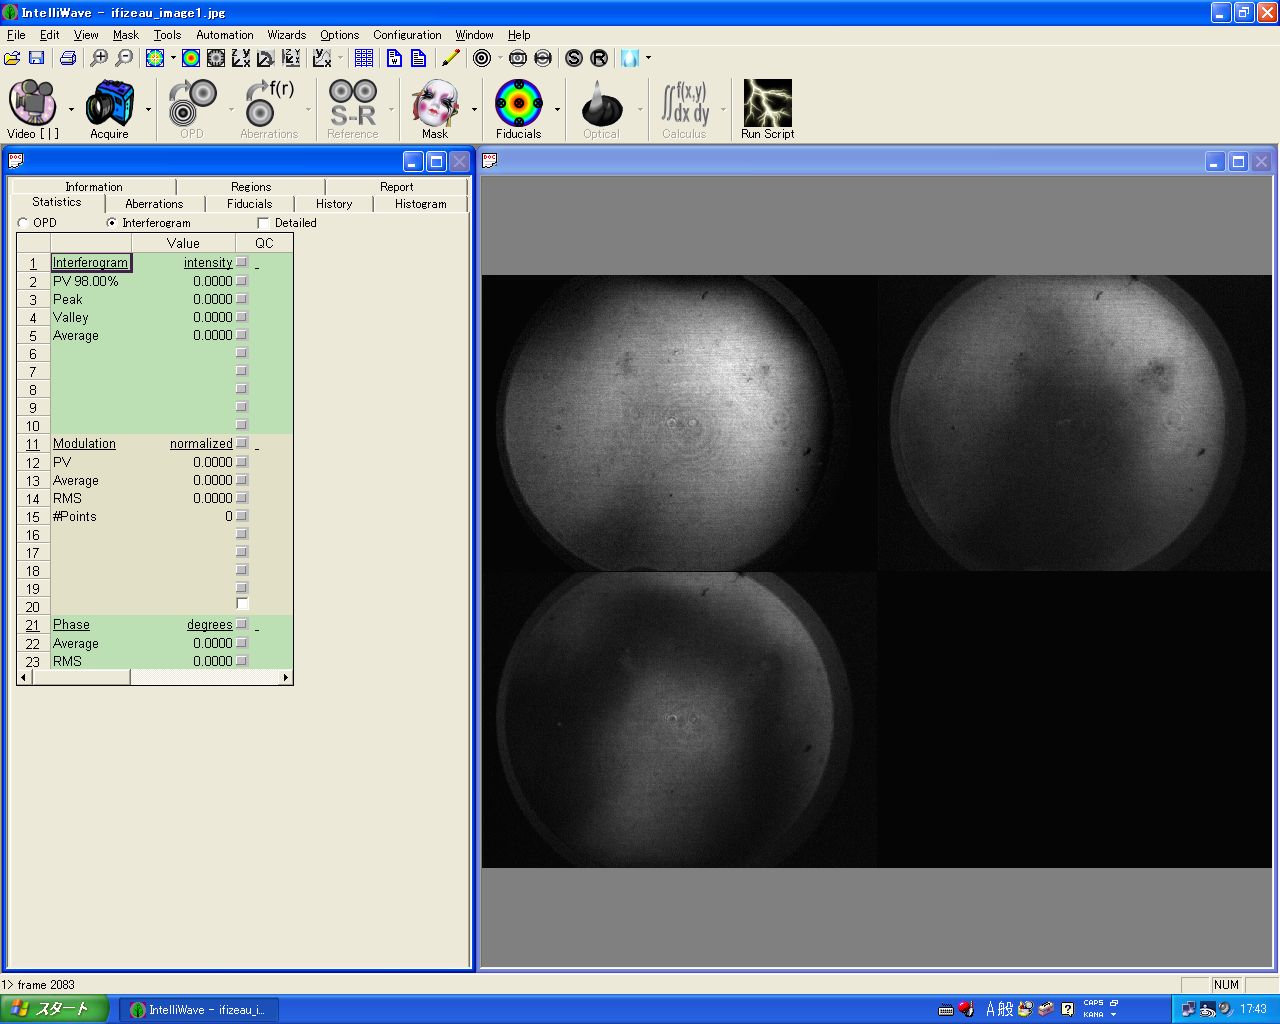1280x1024 pixels.
Task: Click the Print icon
Action: tap(68, 58)
